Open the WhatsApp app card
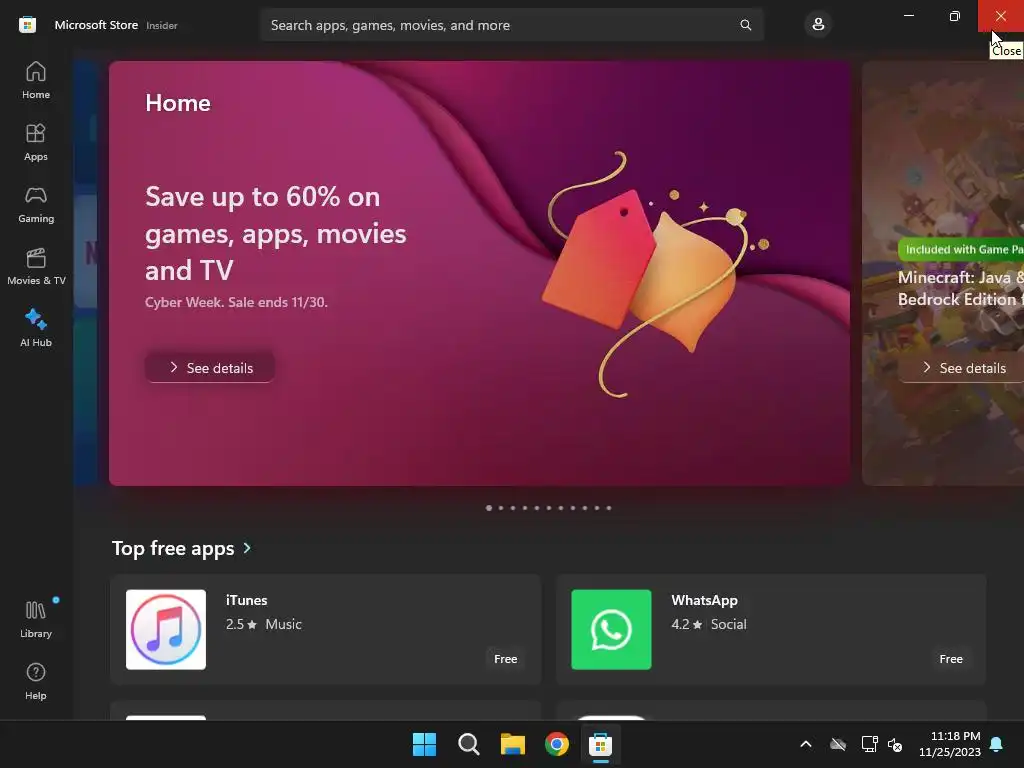The width and height of the screenshot is (1024, 768). pyautogui.click(x=771, y=629)
